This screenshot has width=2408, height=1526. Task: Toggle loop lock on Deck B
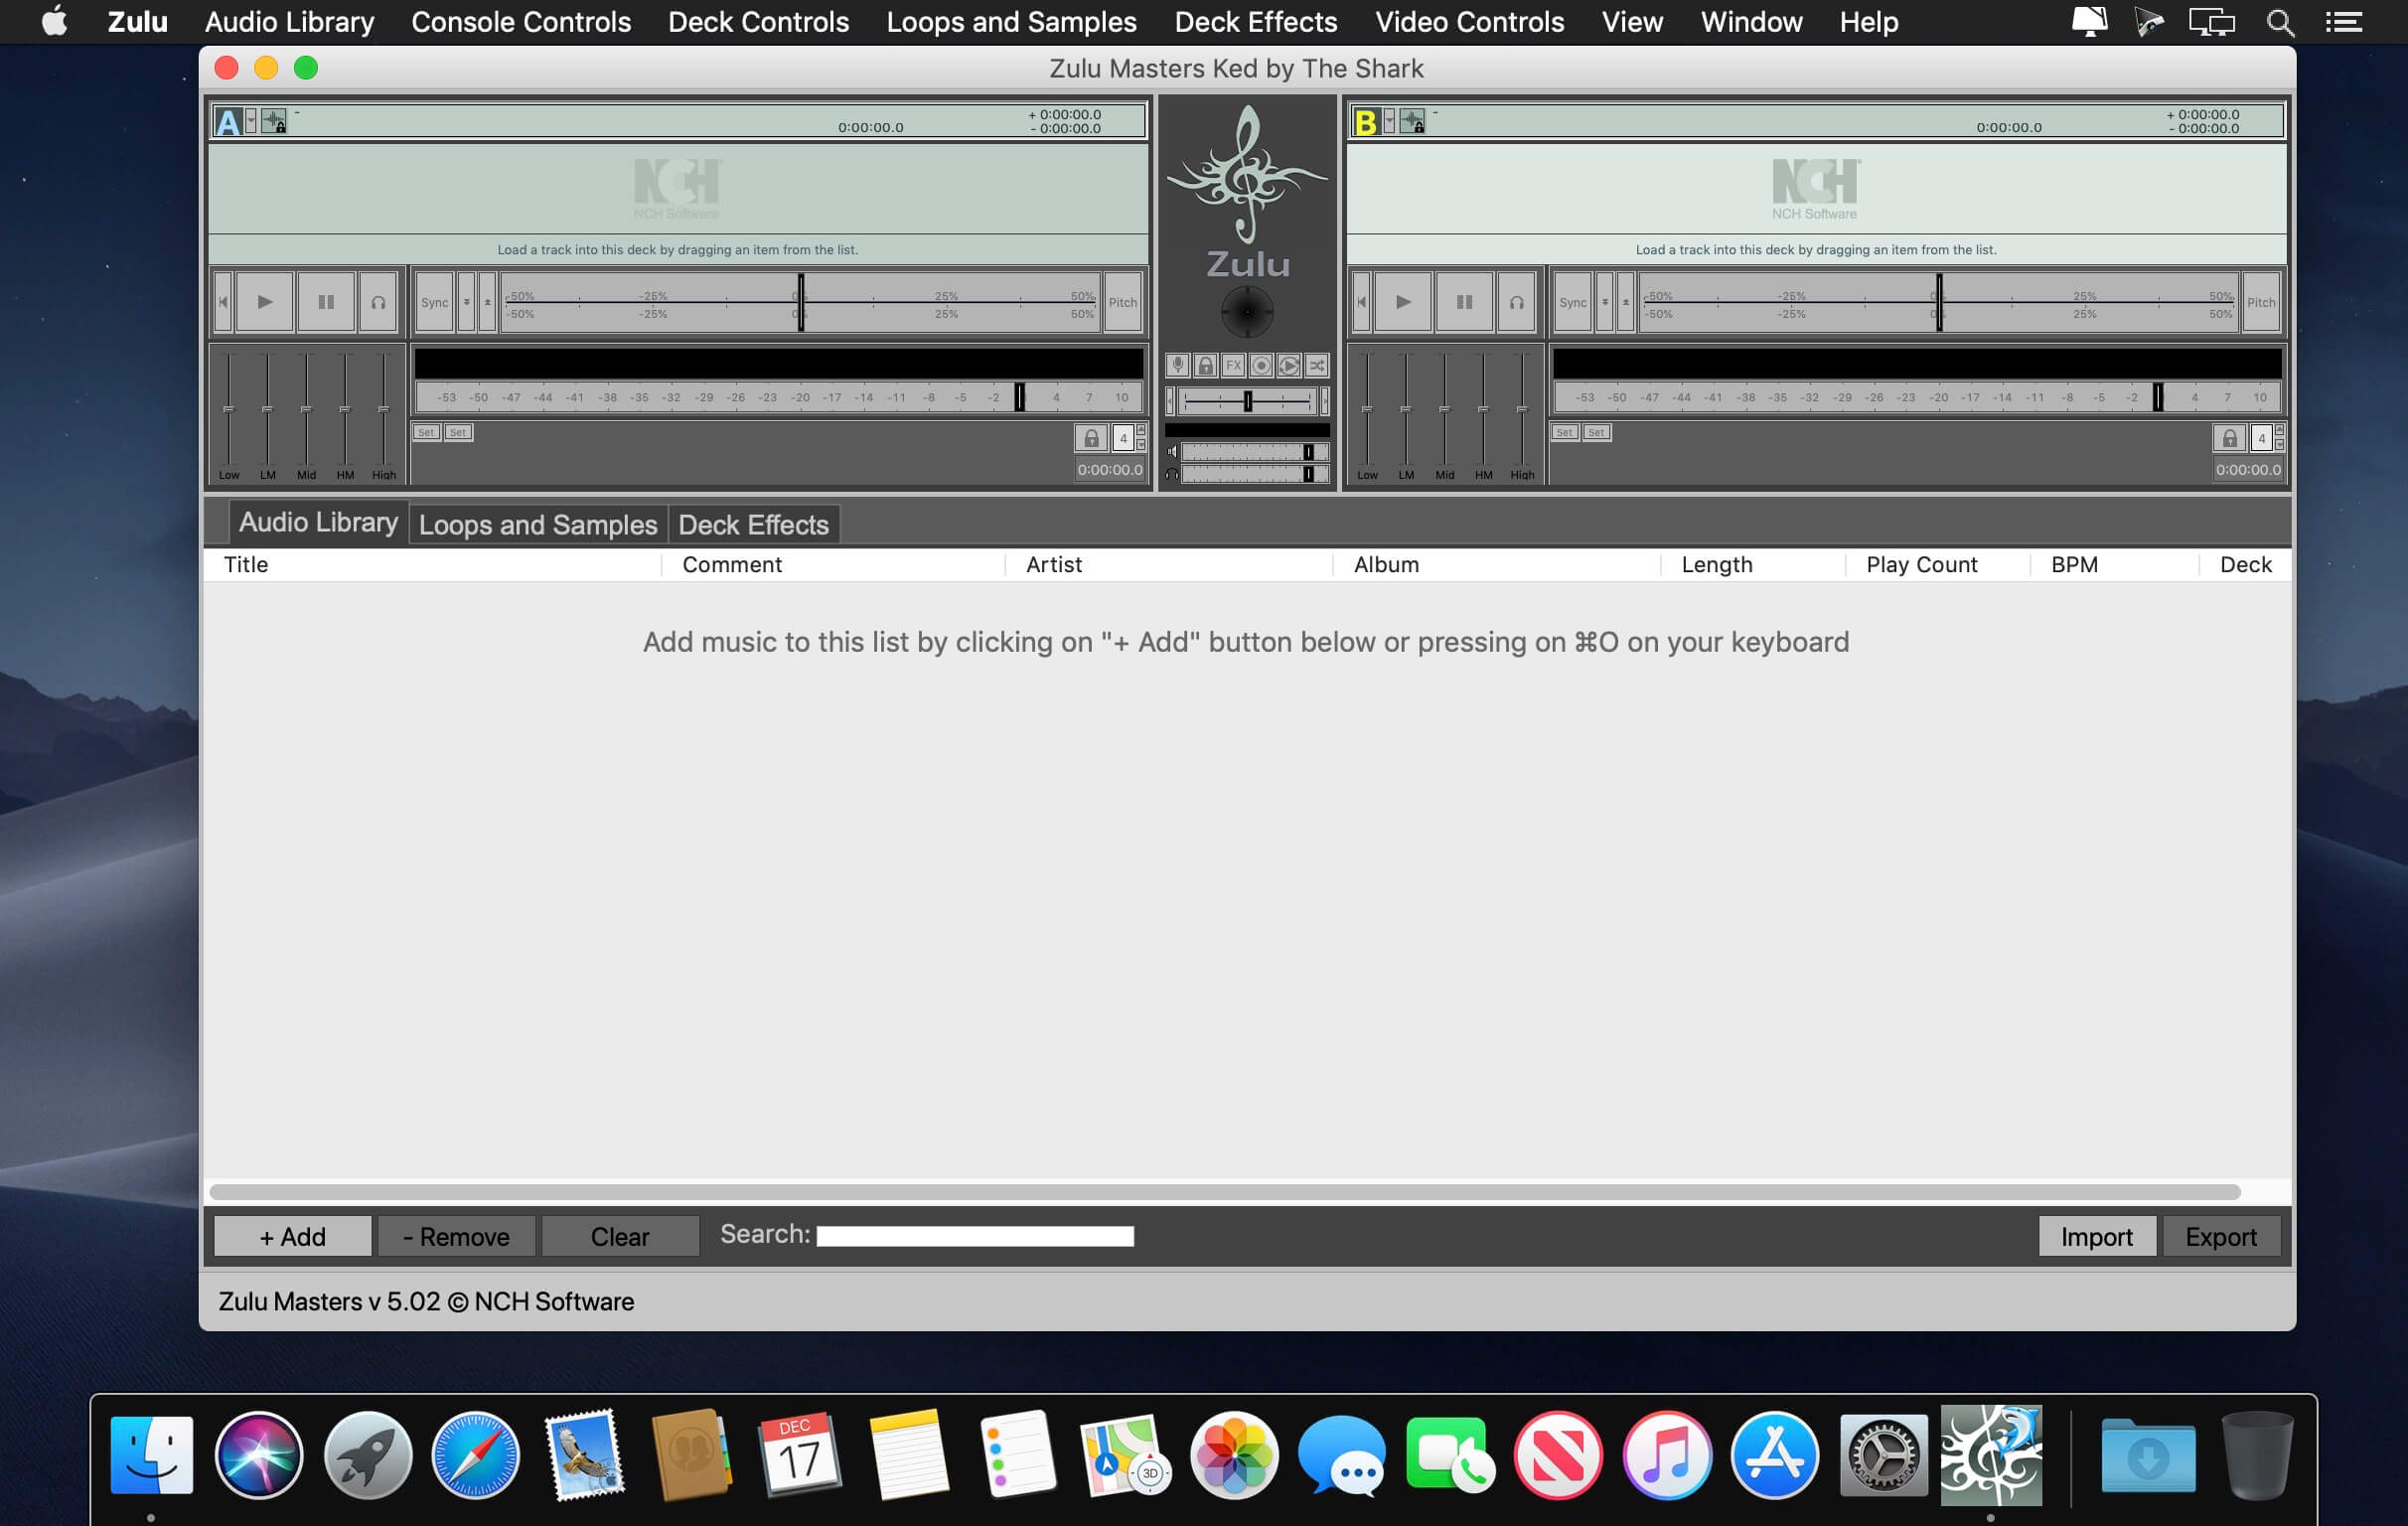click(x=2229, y=438)
